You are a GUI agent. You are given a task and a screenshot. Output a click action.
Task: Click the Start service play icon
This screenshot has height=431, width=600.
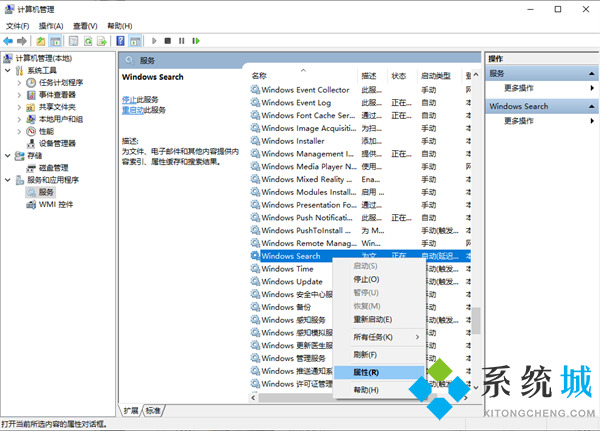click(x=154, y=41)
